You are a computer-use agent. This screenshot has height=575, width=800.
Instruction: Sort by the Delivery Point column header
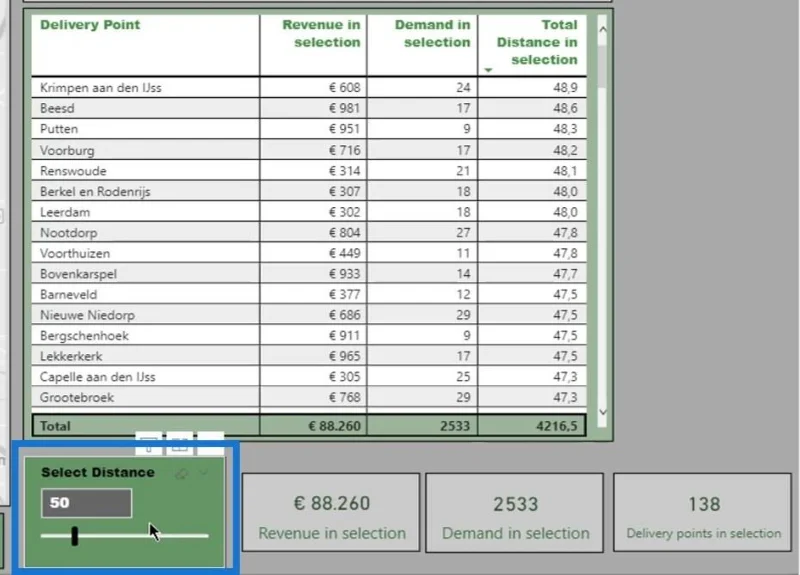click(90, 25)
